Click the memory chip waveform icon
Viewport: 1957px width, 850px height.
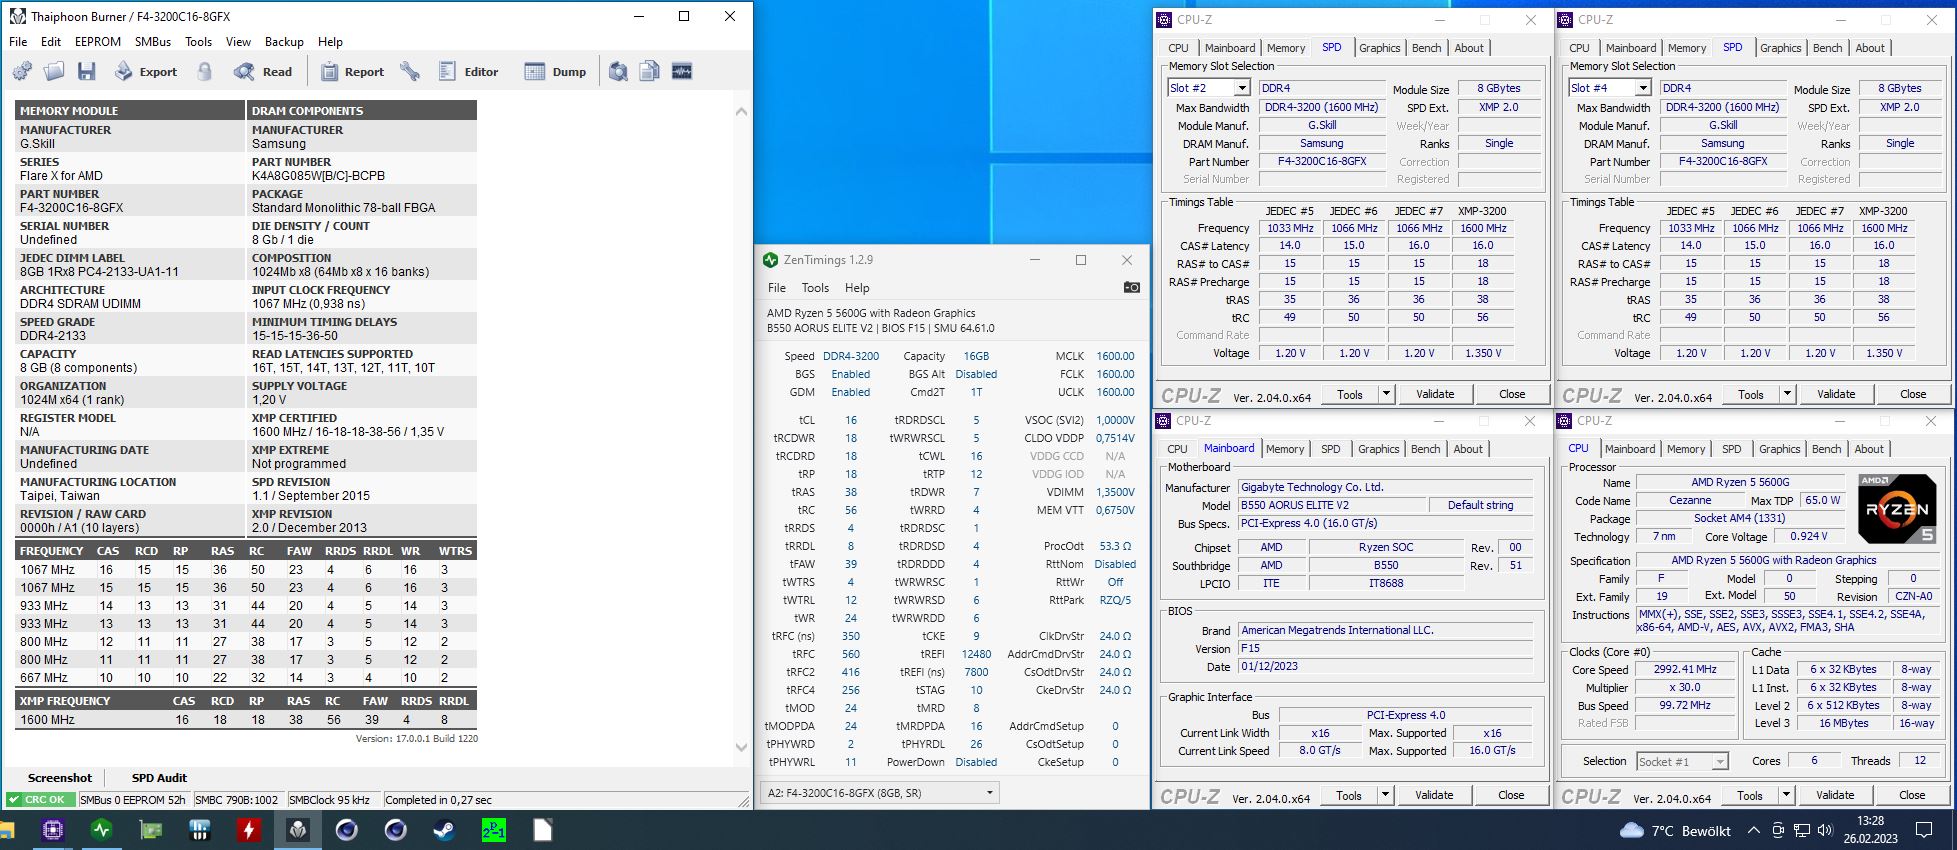coord(682,71)
